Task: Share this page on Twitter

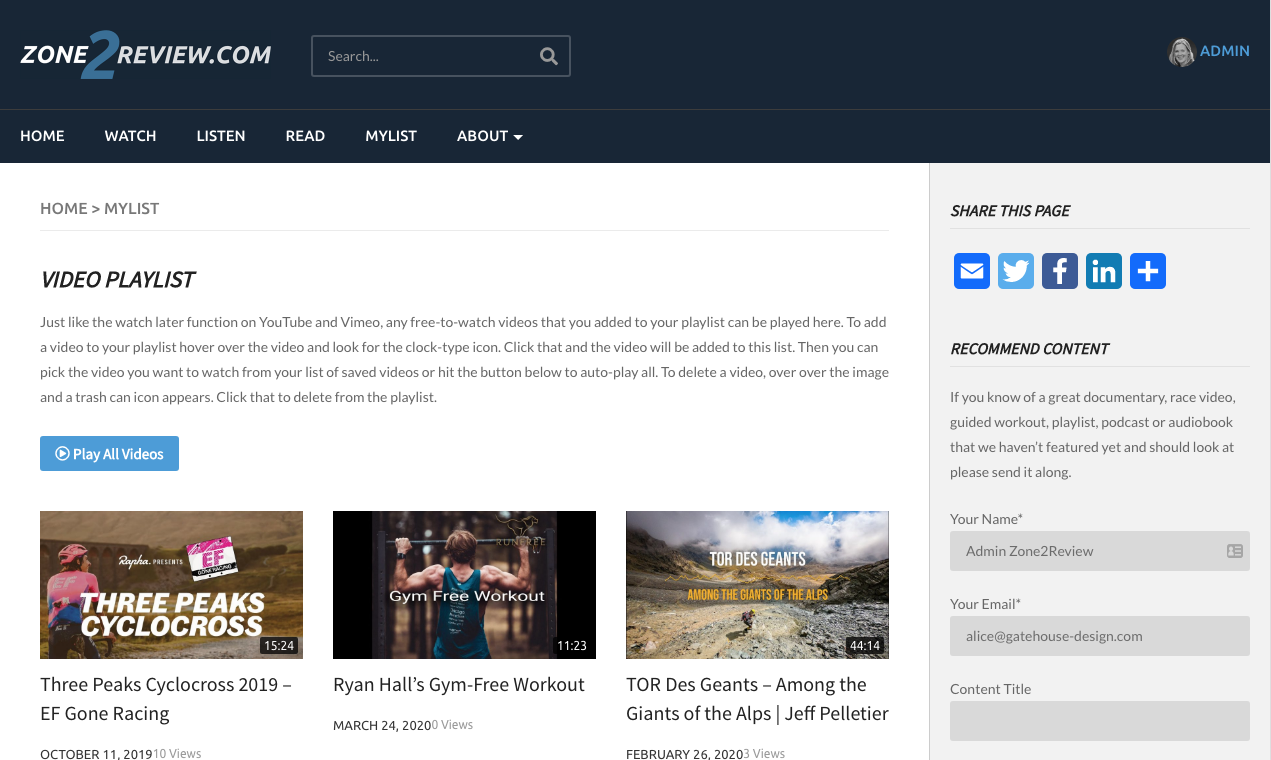Action: point(1016,271)
